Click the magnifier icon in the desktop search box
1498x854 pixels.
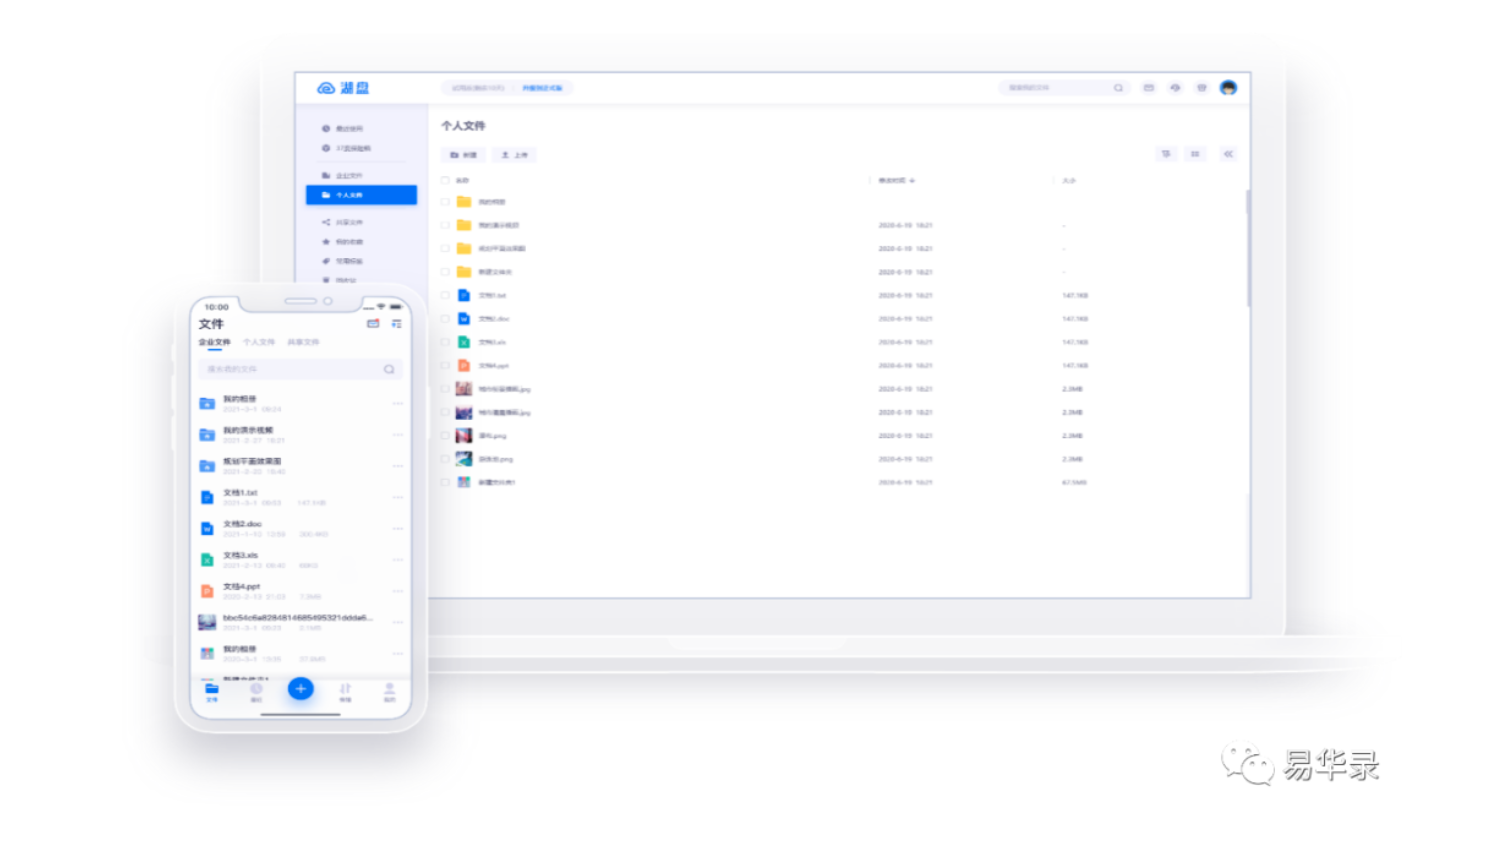(1118, 88)
